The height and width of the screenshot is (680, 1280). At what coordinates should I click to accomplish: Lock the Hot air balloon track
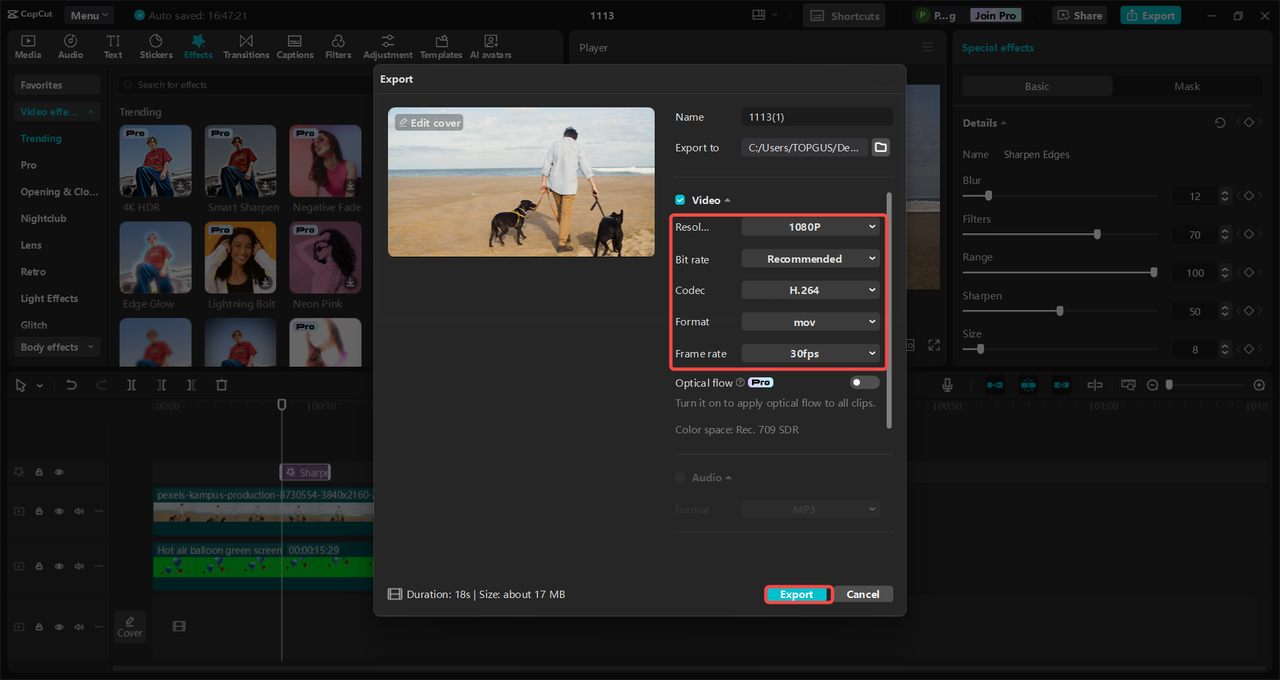click(39, 566)
